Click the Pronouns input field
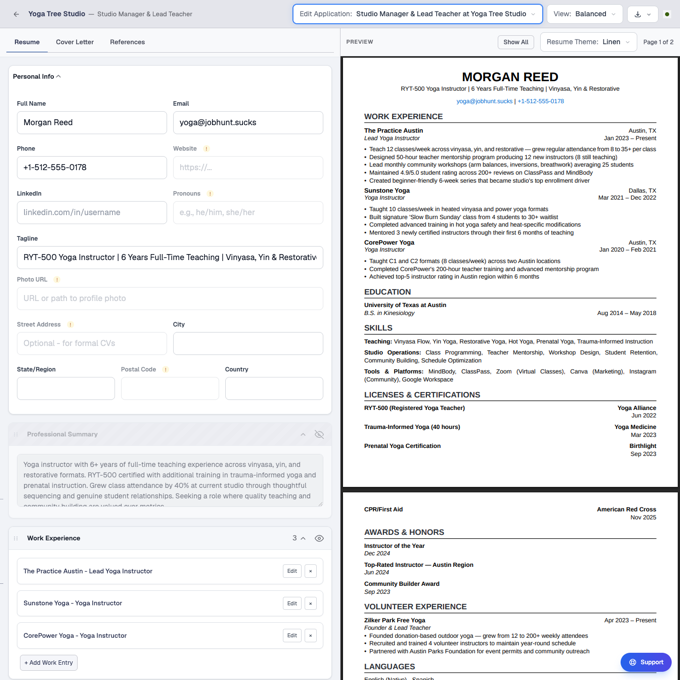The image size is (680, 680). point(248,212)
